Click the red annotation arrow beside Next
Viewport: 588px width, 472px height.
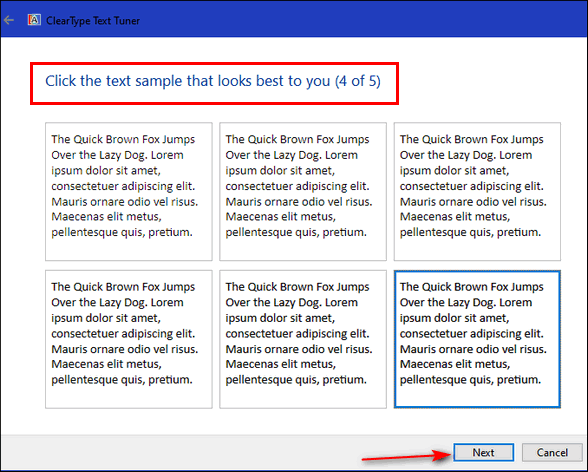click(x=406, y=457)
